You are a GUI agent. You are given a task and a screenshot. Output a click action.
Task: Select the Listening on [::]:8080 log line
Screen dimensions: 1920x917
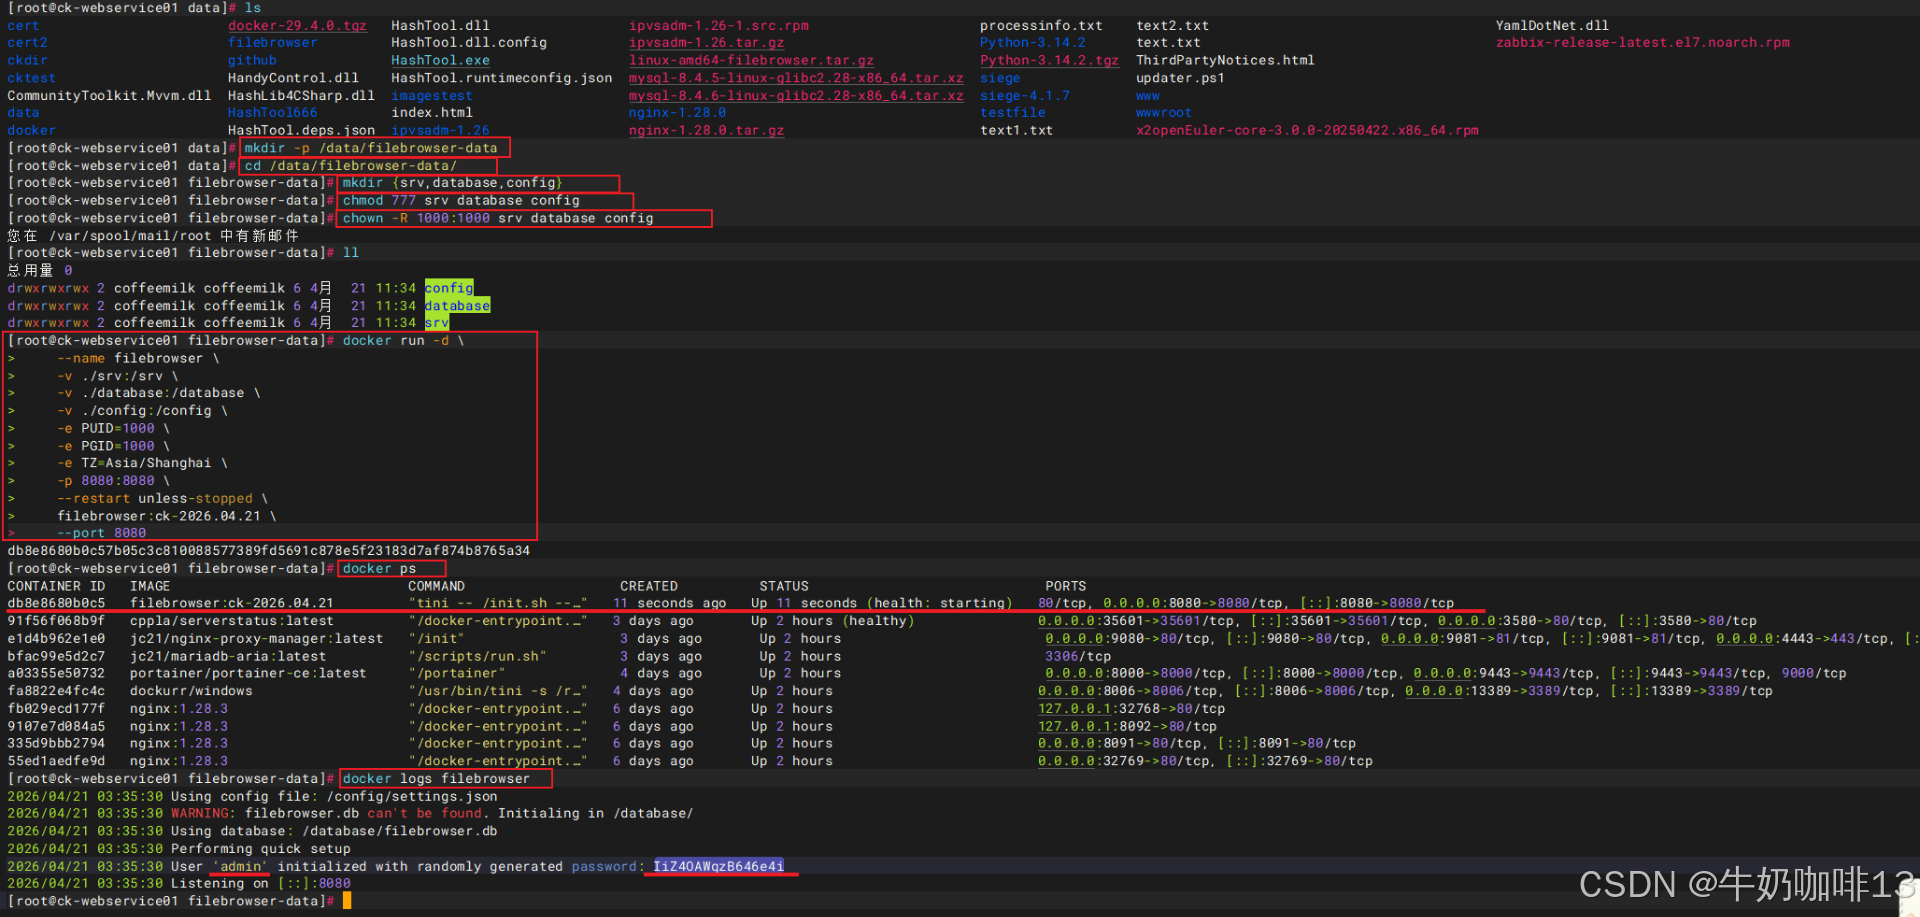click(x=179, y=883)
